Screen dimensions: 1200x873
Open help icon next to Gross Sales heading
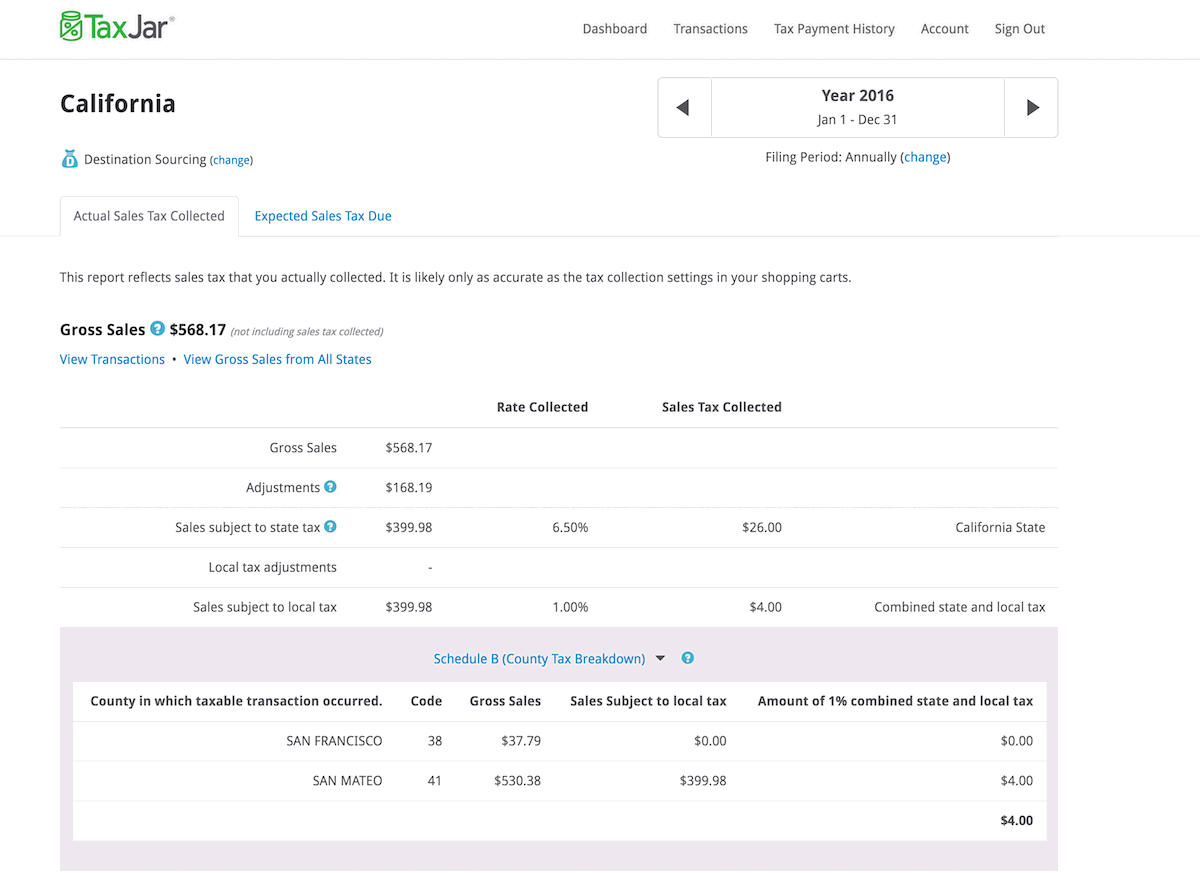pyautogui.click(x=157, y=329)
